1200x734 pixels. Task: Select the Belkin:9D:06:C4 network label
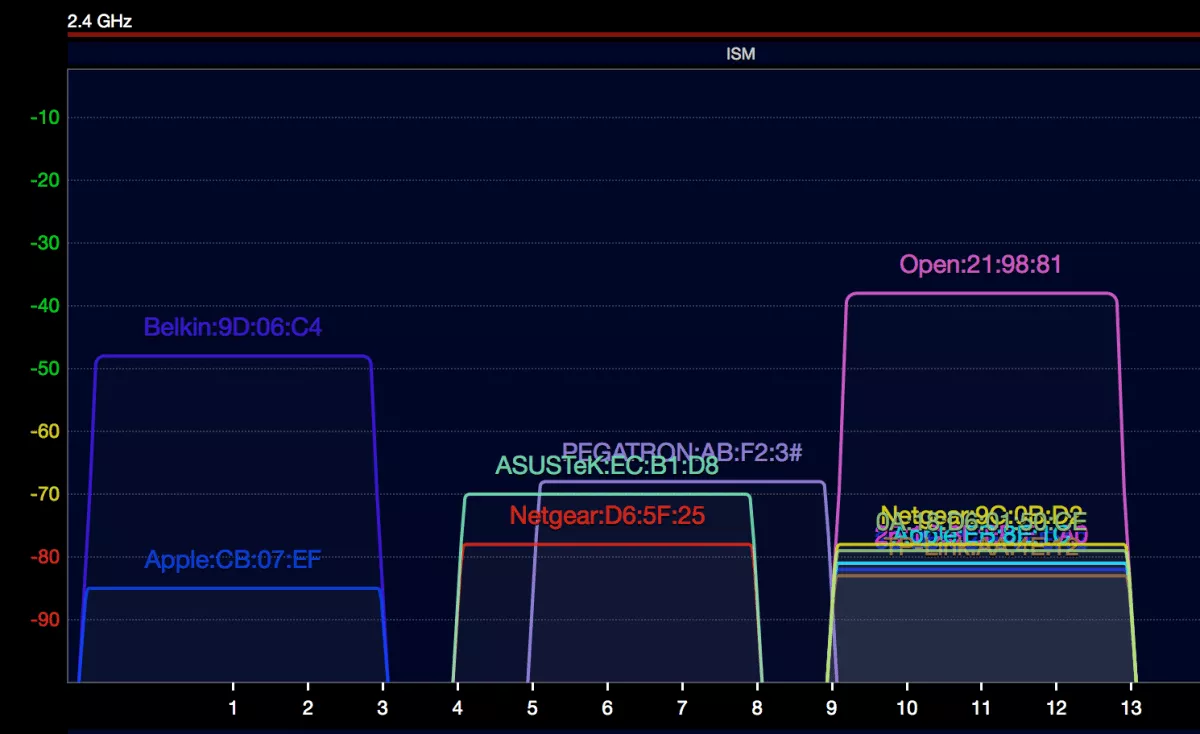233,327
